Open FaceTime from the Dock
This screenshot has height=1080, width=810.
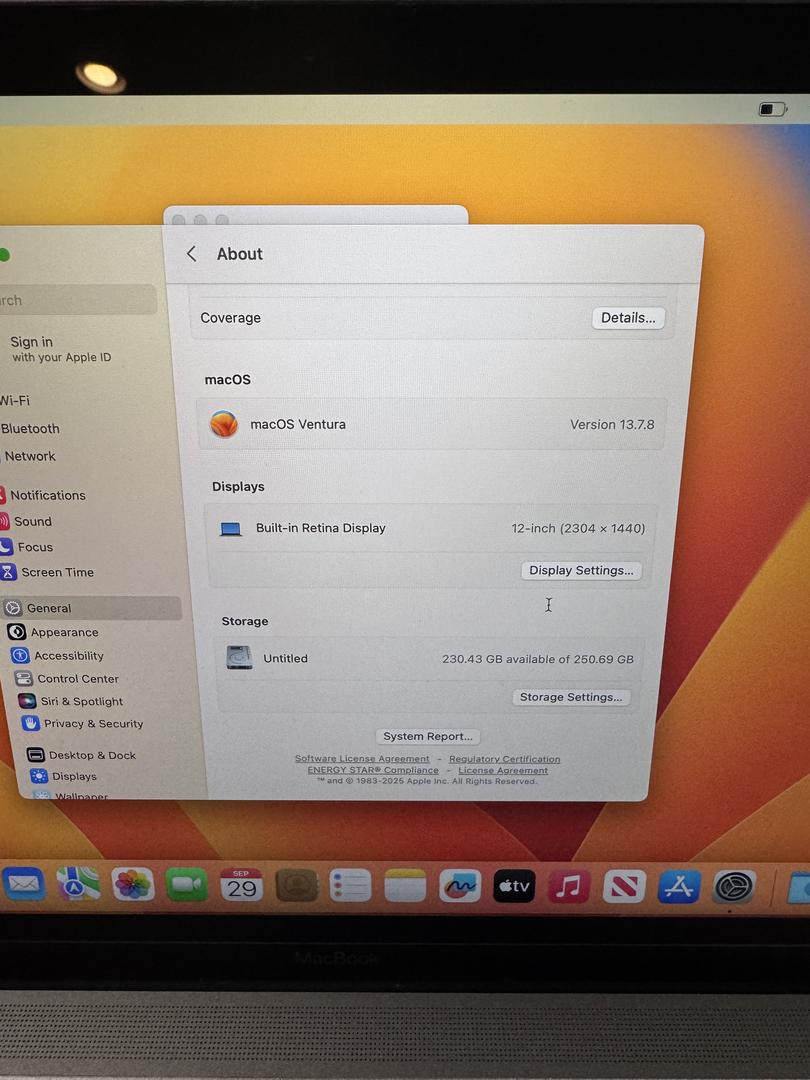point(186,885)
